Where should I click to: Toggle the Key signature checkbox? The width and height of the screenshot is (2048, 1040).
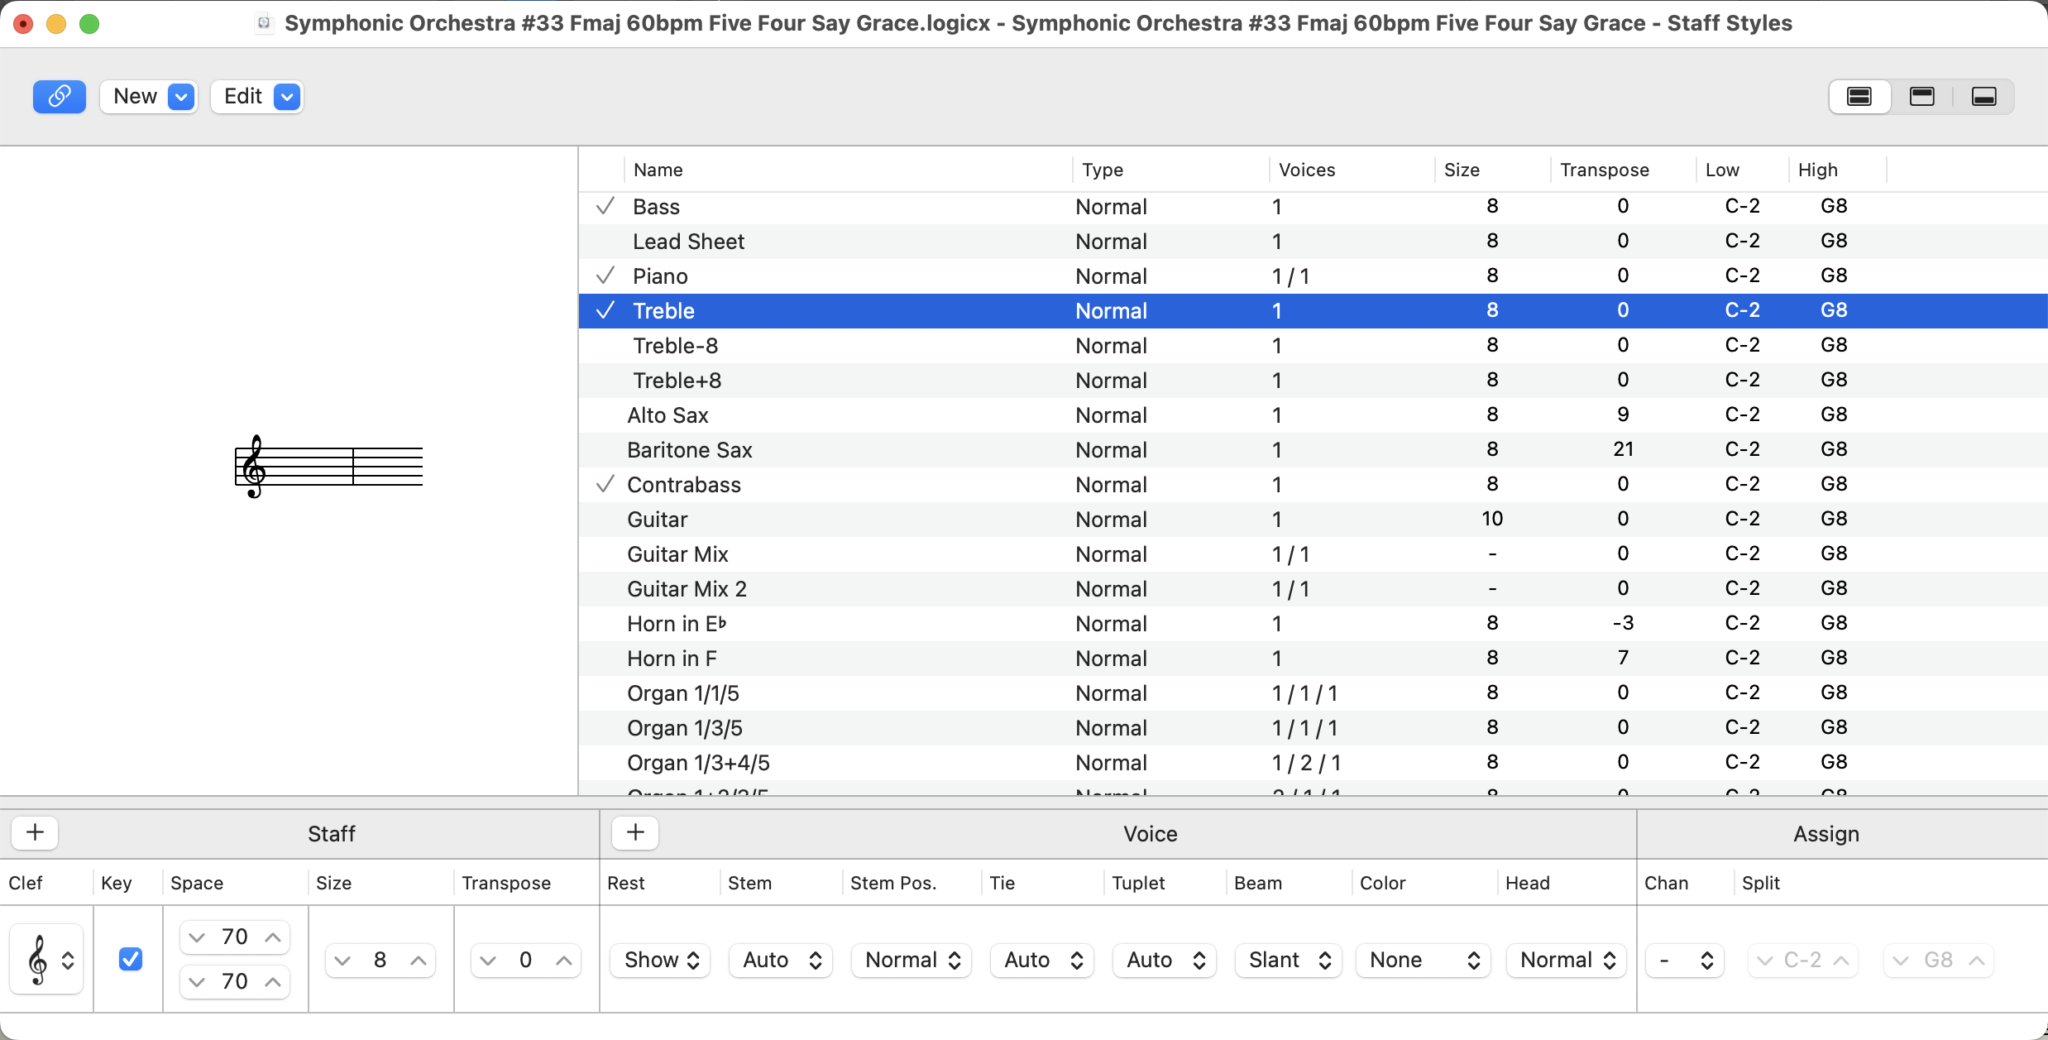click(129, 959)
